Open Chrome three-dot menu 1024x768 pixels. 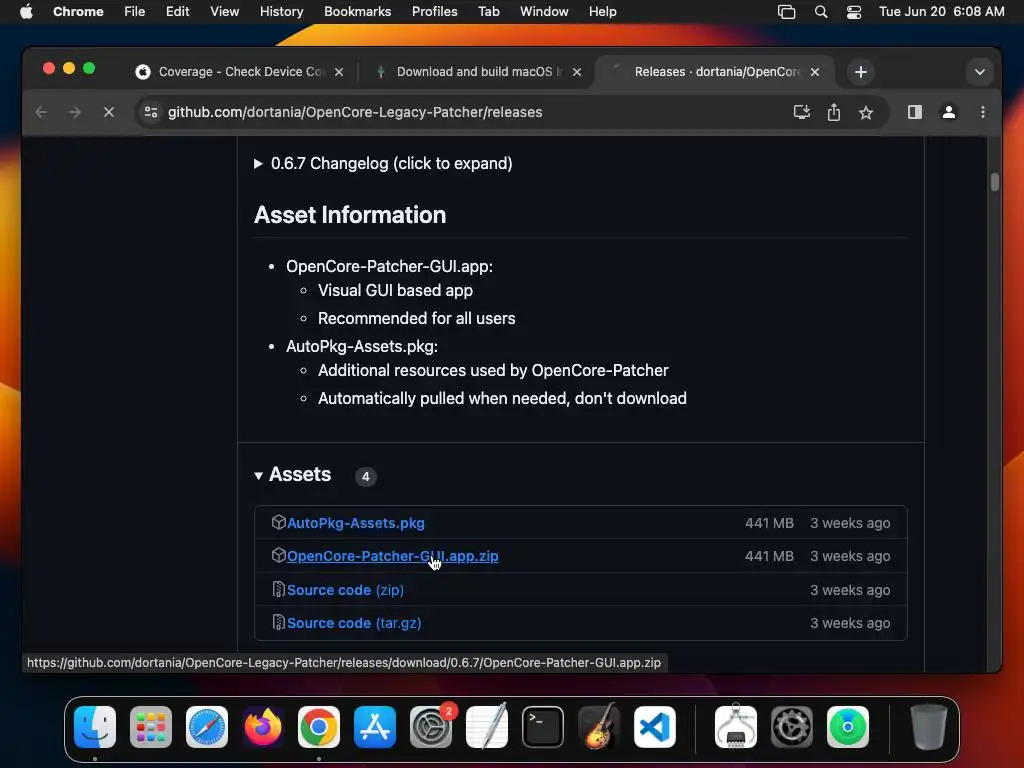coord(983,112)
